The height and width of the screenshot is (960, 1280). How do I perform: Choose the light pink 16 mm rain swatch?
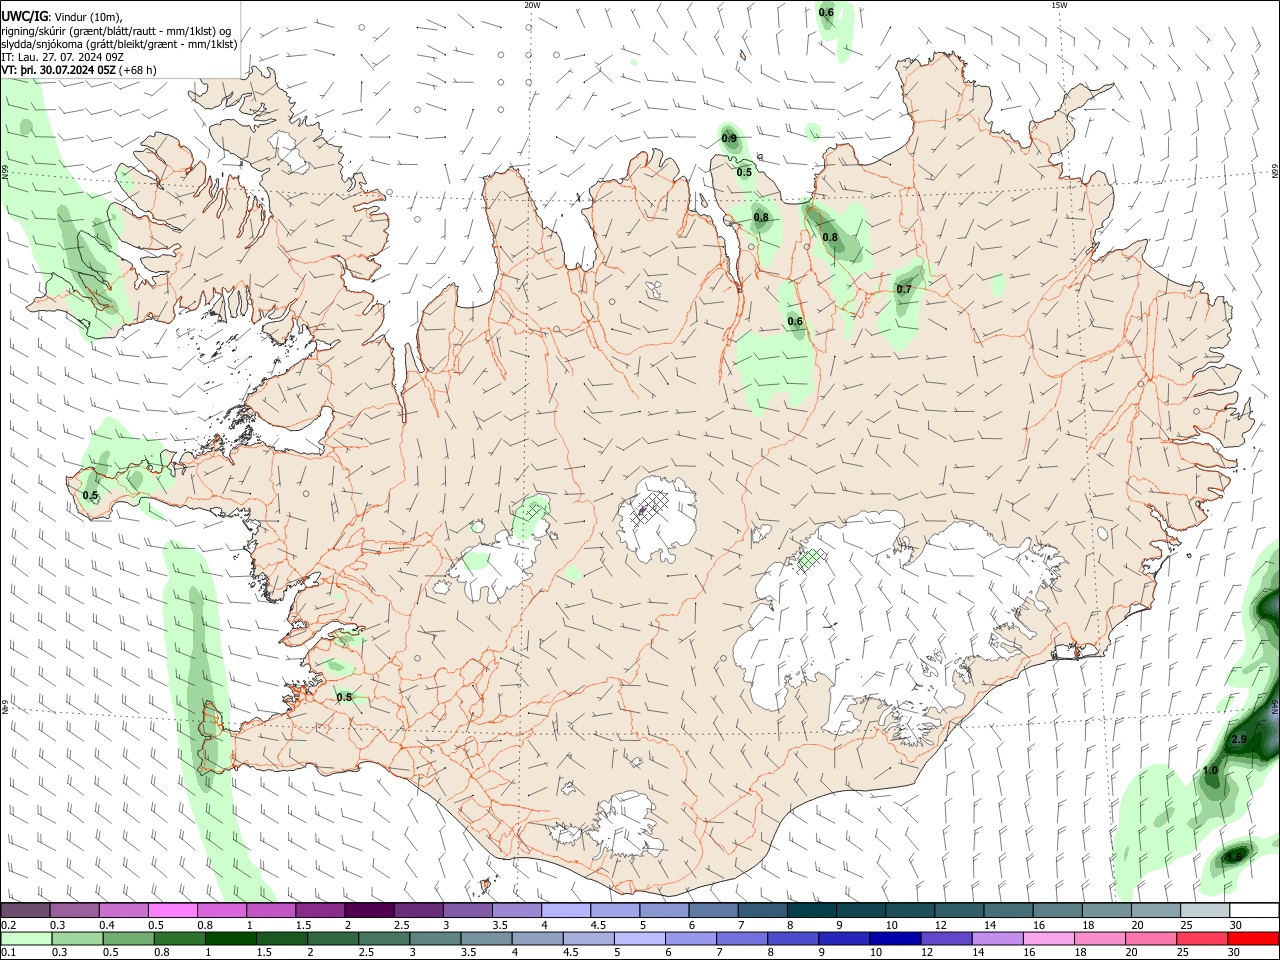click(x=1048, y=938)
